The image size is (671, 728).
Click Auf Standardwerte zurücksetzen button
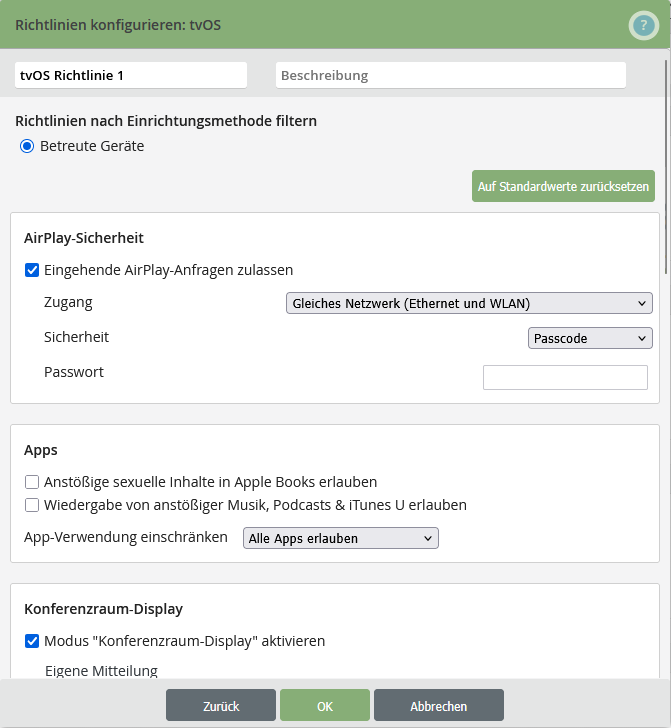563,186
